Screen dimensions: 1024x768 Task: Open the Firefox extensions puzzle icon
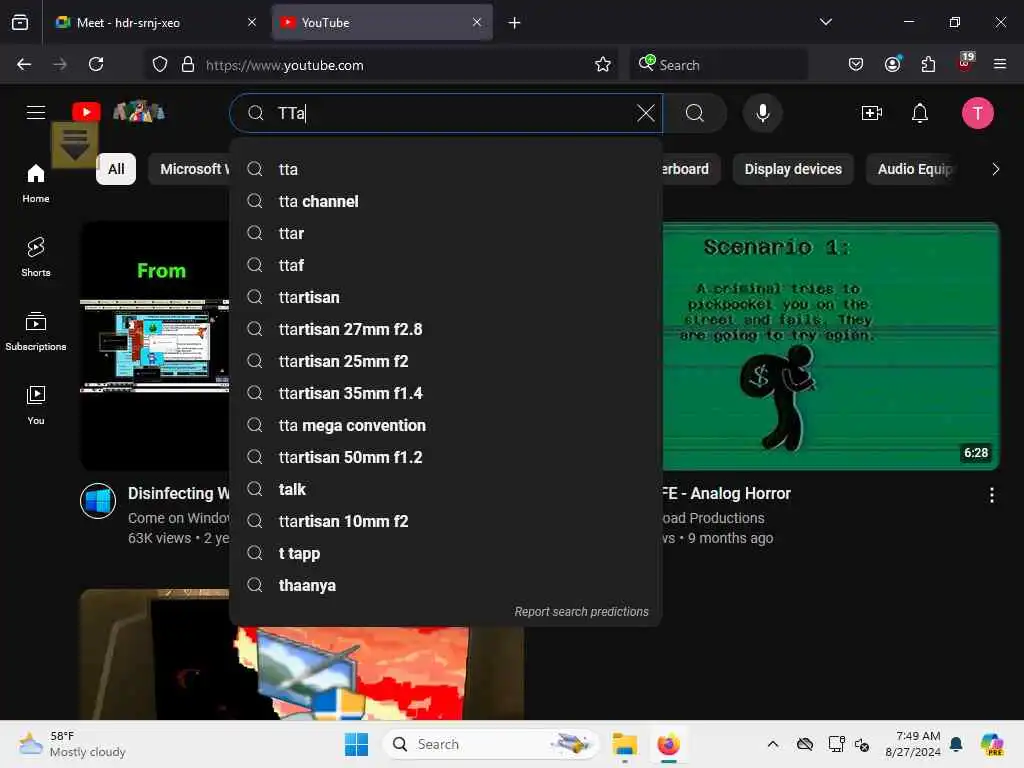pos(928,64)
